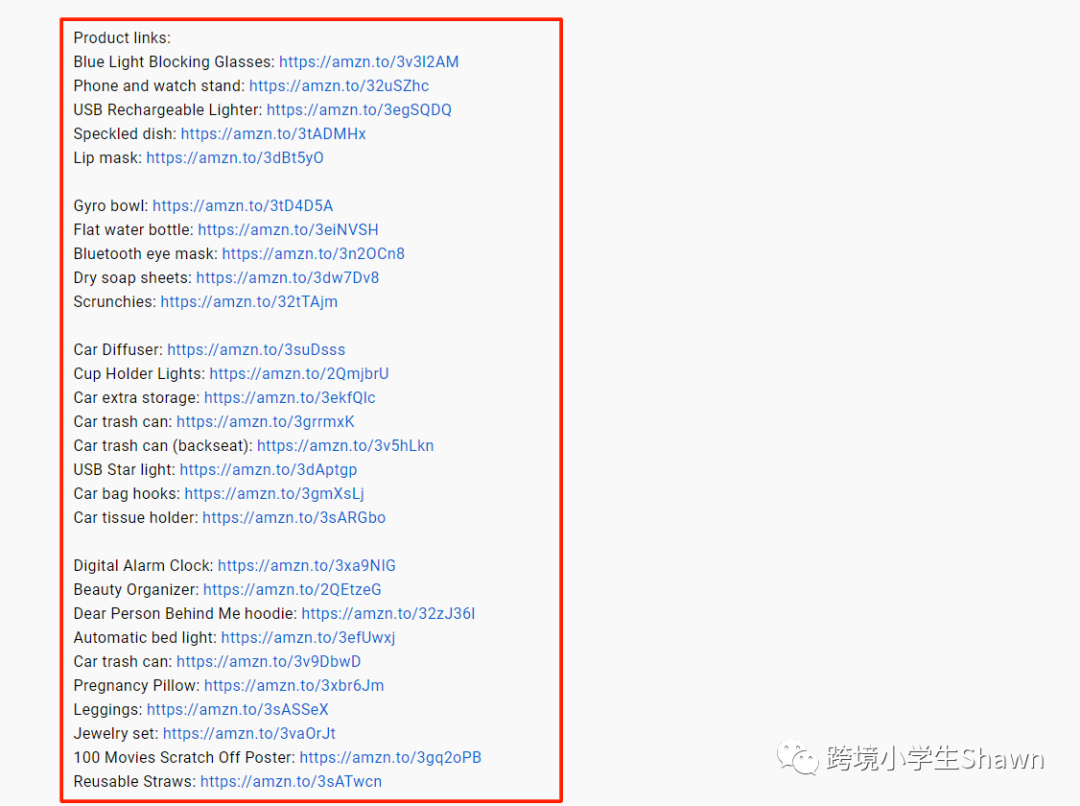Open the Leggings link
The image size is (1080, 806).
238,710
